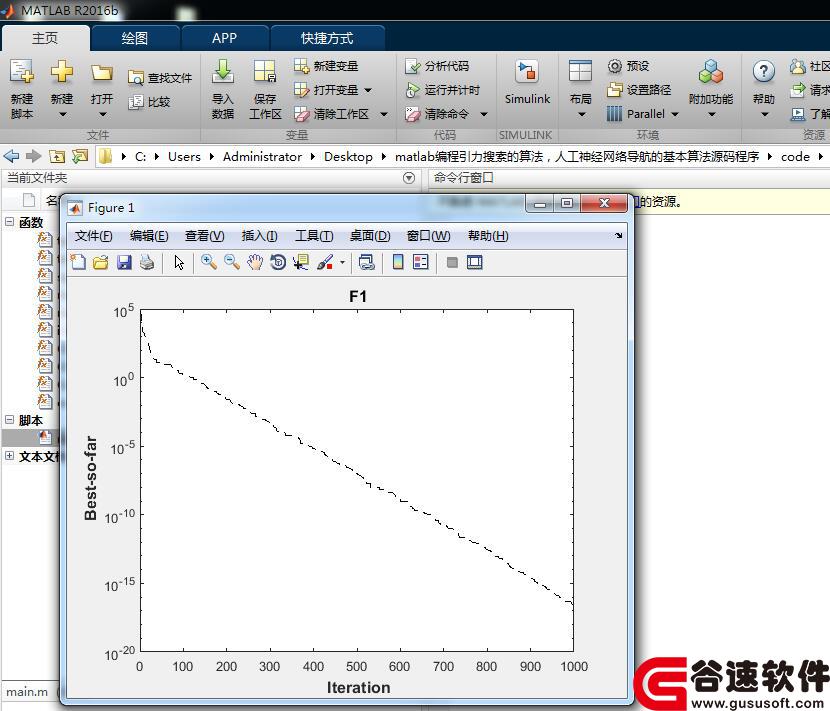Screen dimensions: 830x711
Task: Click Administrator in the address path
Action: click(262, 157)
